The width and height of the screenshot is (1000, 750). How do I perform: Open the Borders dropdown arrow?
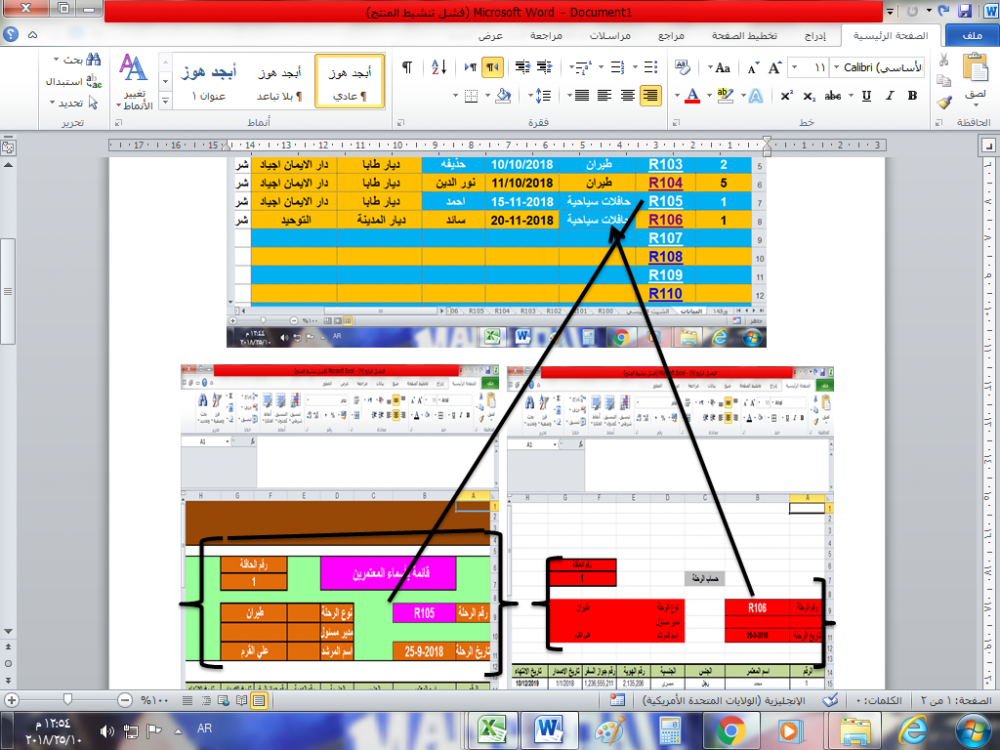[x=455, y=96]
